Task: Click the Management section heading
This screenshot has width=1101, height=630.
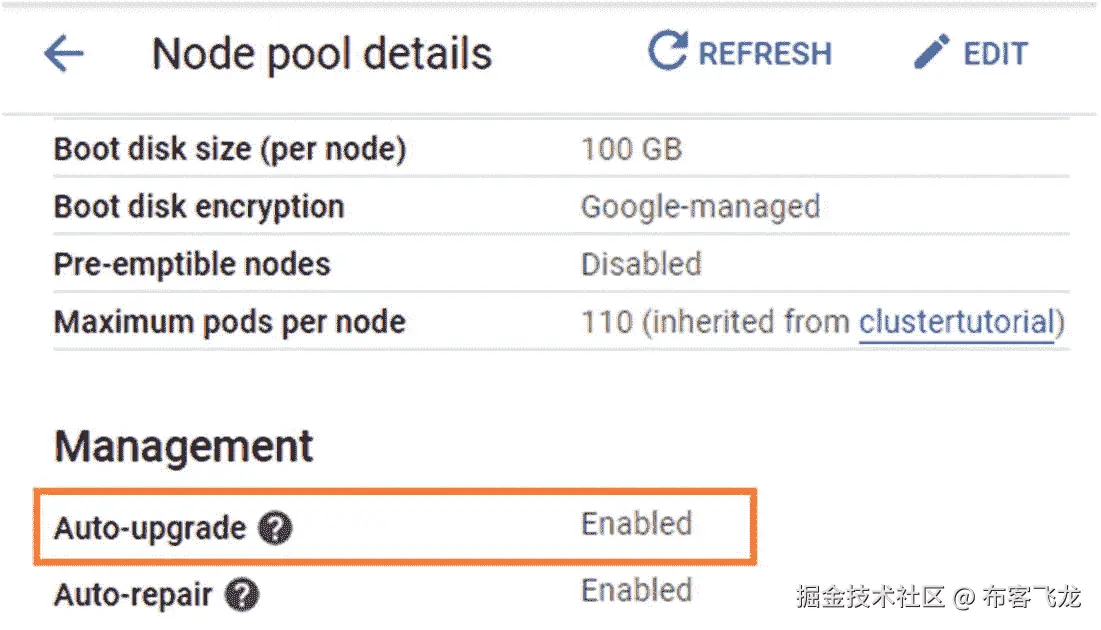Action: click(184, 446)
